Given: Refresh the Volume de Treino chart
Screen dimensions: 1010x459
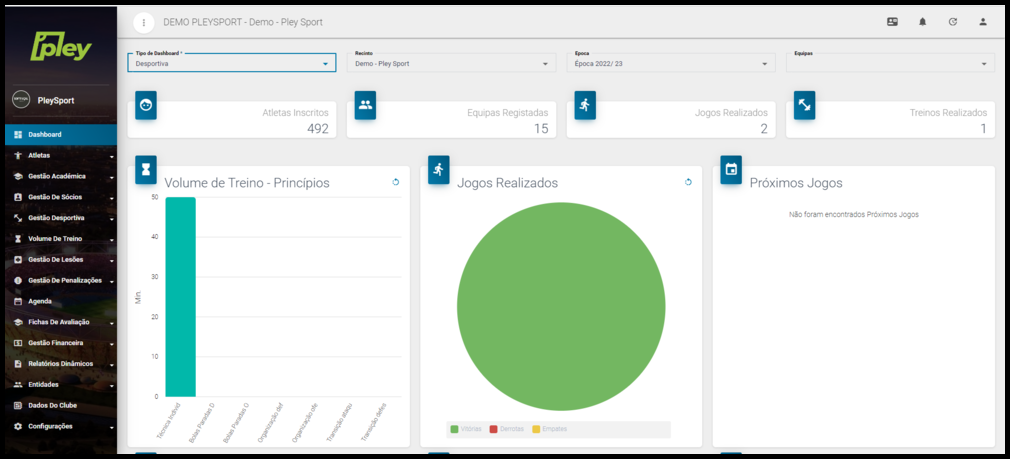Looking at the screenshot, I should (x=395, y=182).
